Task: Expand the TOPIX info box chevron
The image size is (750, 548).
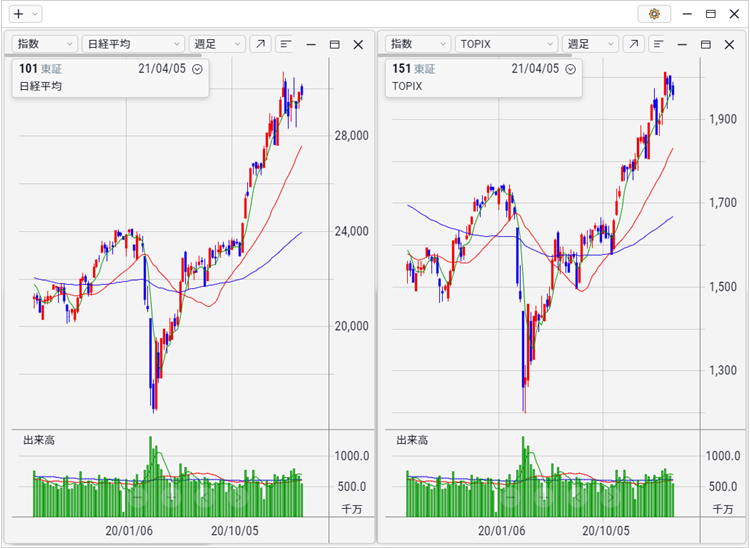Action: coord(570,69)
